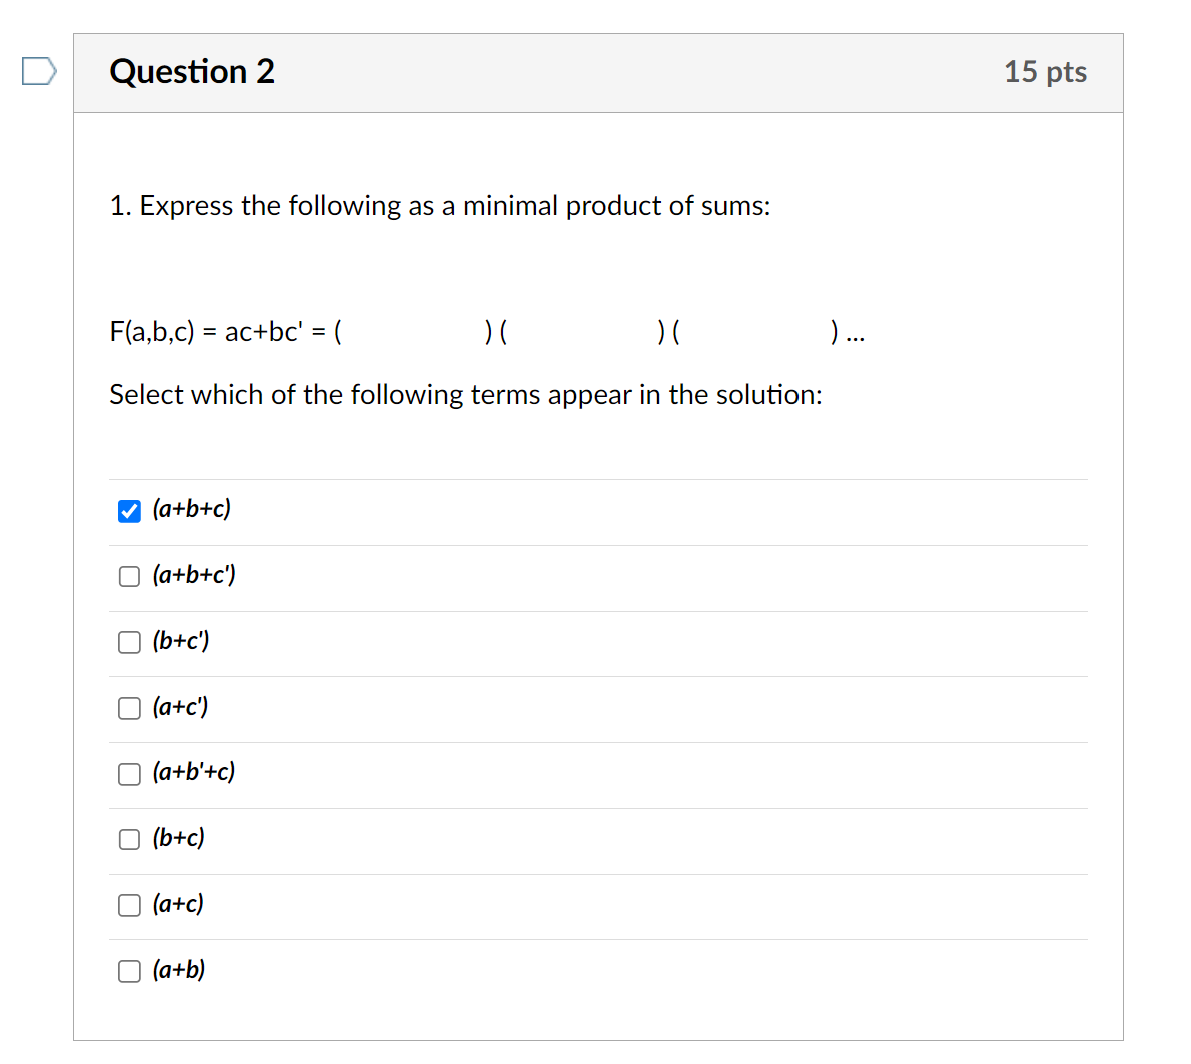Click the question flag bookmark icon
Screen dimensions: 1191x1064
[x=37, y=69]
